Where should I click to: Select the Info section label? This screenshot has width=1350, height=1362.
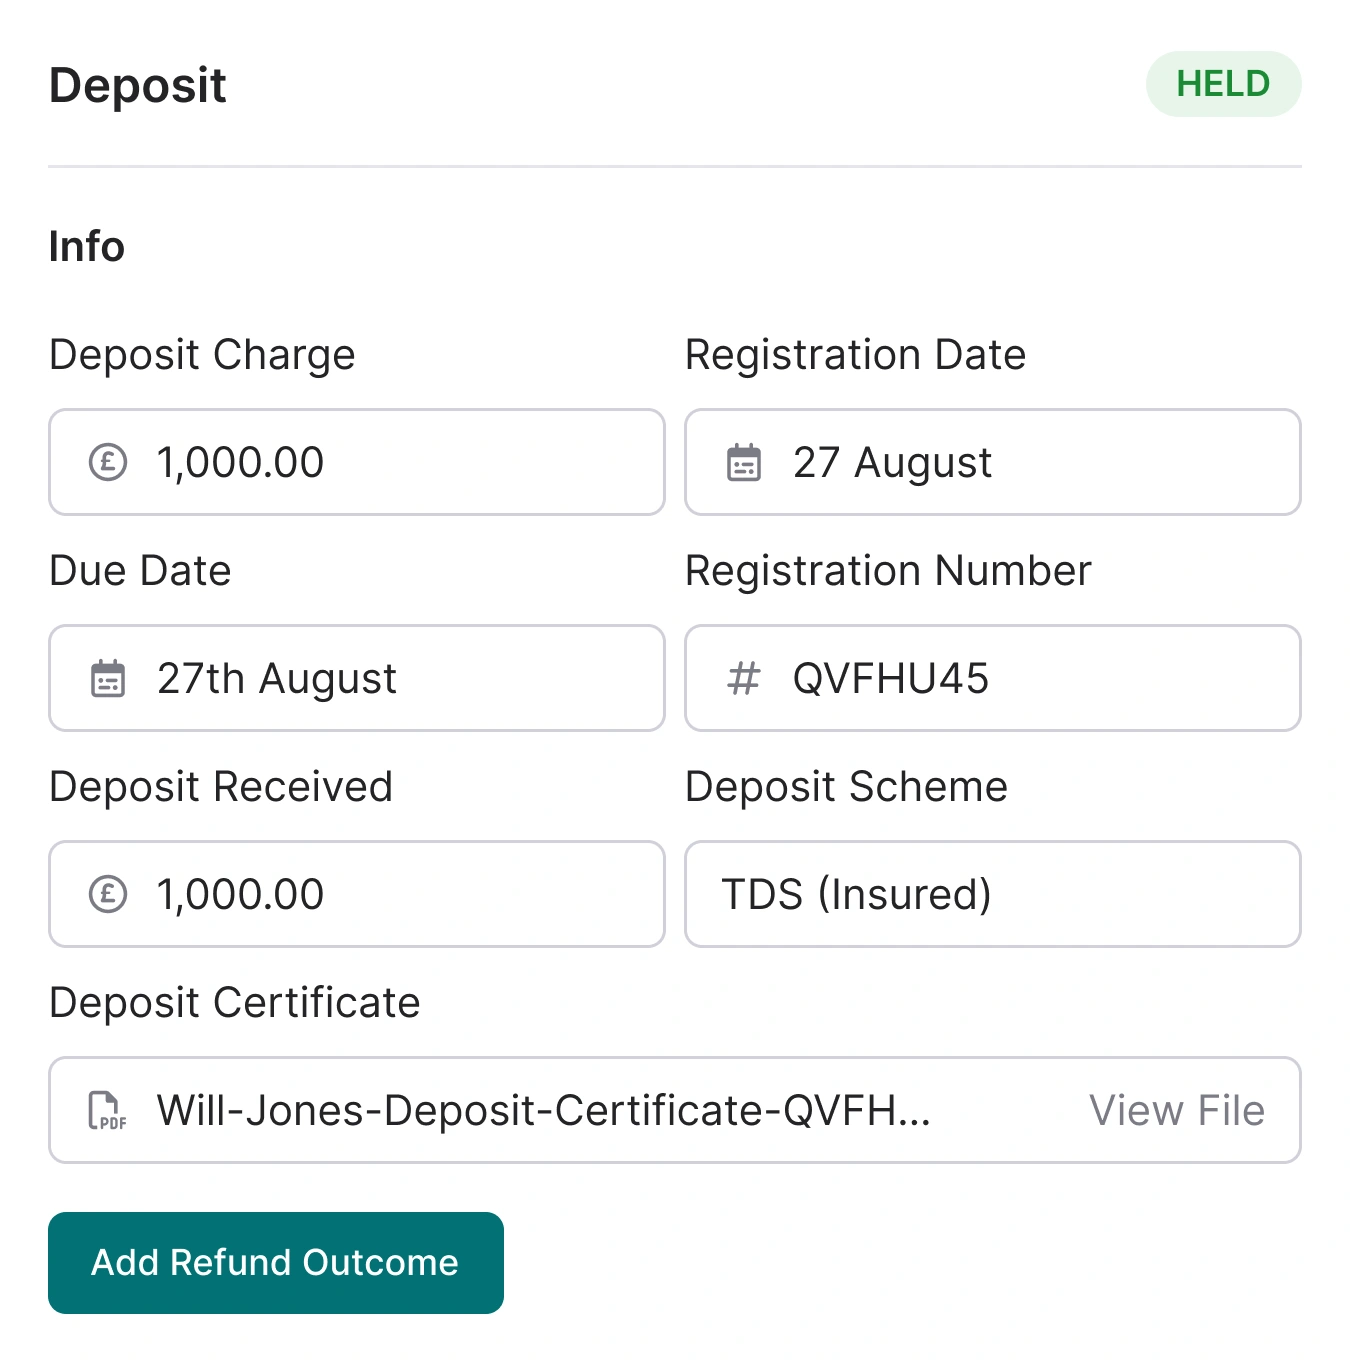[87, 246]
